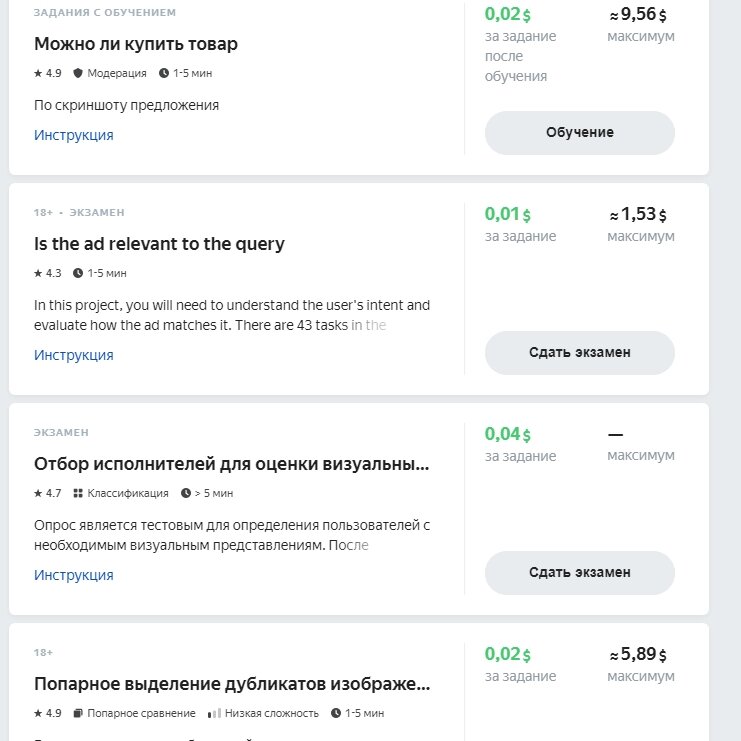This screenshot has width=741, height=741.
Task: Click the shield icon next to Модерация
Action: 78,73
